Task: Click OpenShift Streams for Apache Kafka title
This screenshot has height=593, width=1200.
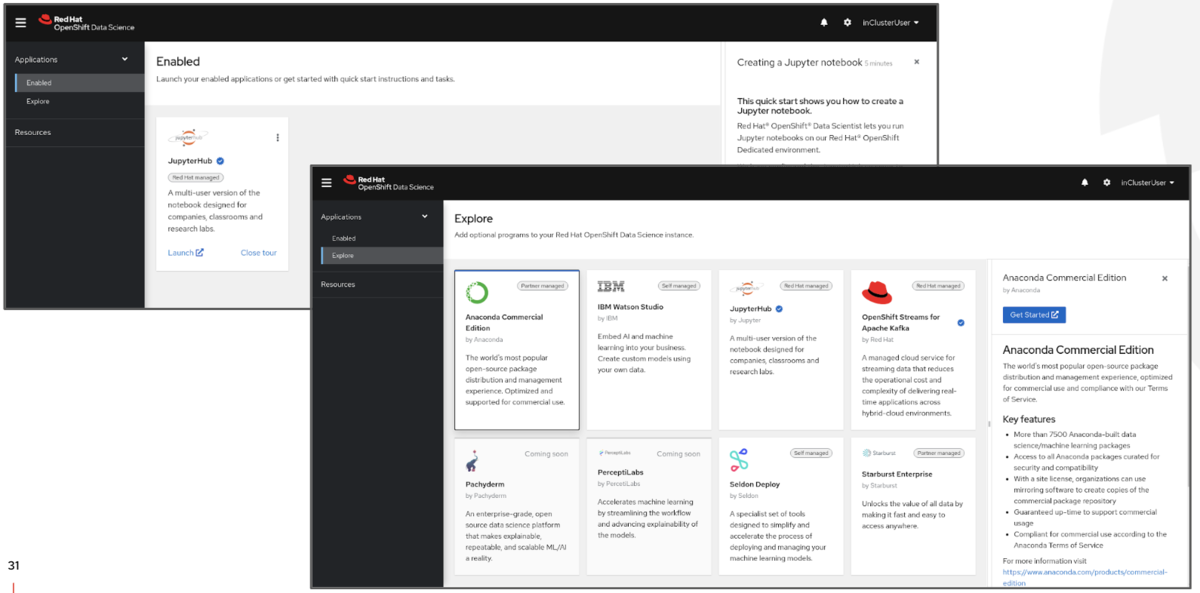Action: coord(901,322)
